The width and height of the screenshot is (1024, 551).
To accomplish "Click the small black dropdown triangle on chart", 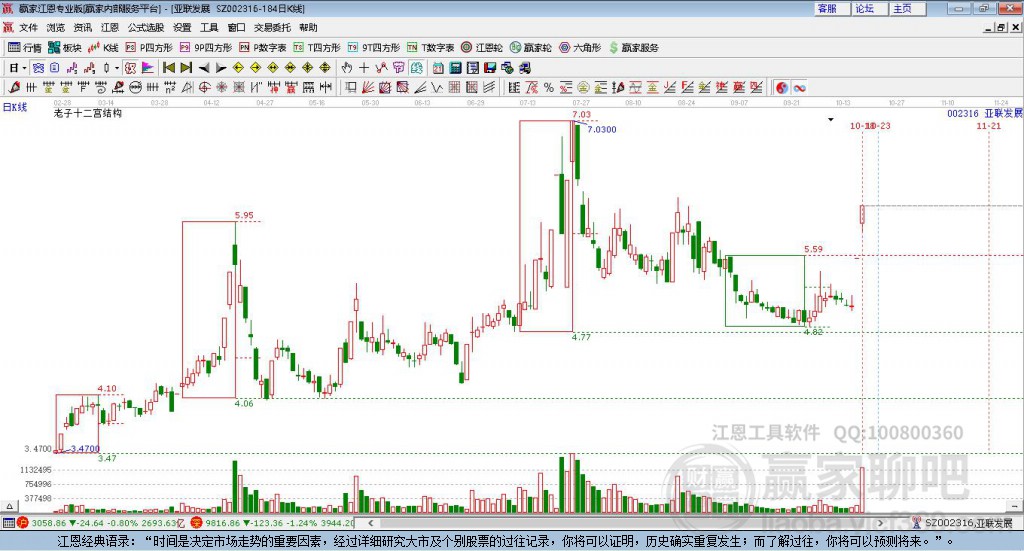I will click(x=831, y=119).
